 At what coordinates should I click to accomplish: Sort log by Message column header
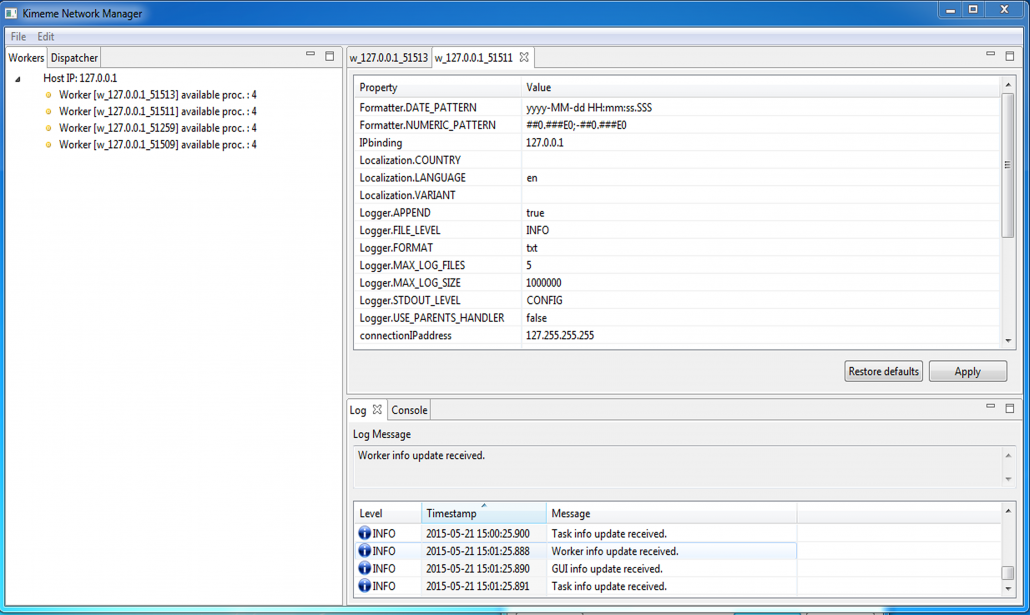[x=671, y=513]
